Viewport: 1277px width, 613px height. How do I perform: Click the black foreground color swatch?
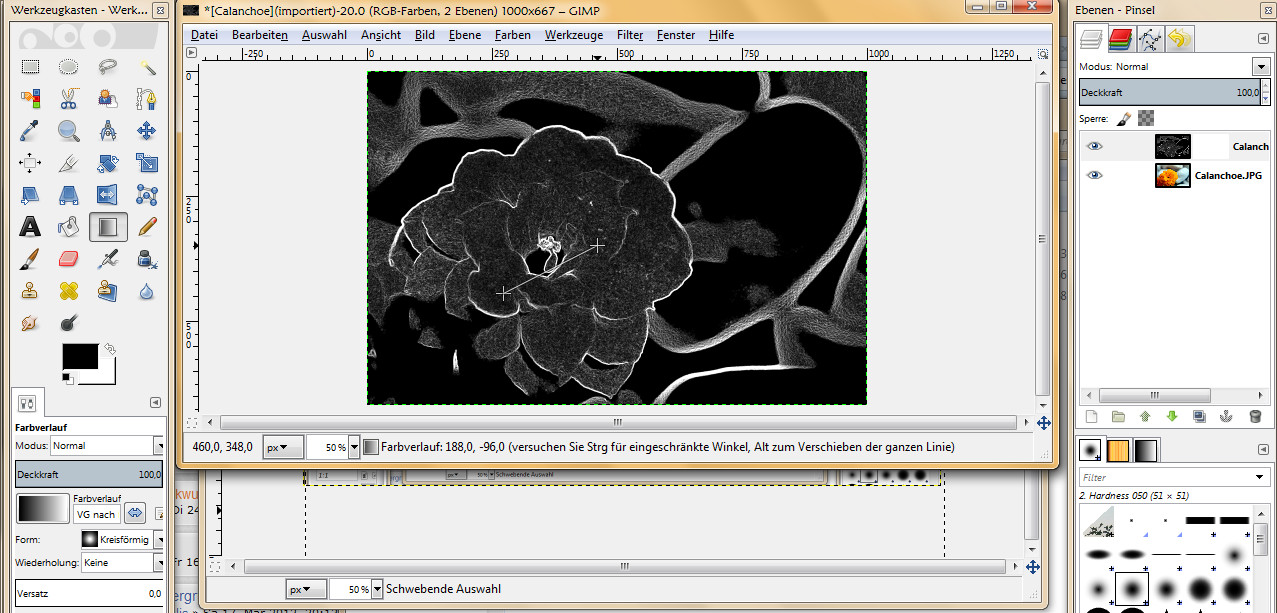(x=80, y=357)
